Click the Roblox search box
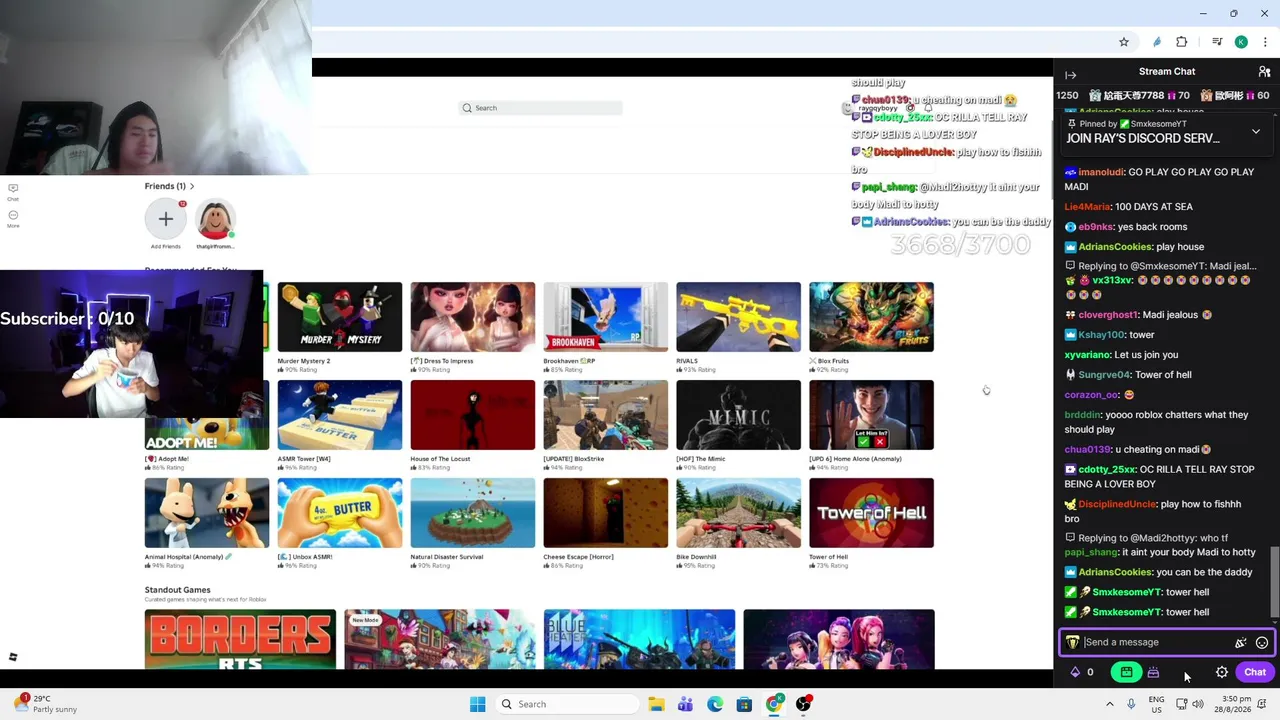The image size is (1280, 720). [x=540, y=108]
